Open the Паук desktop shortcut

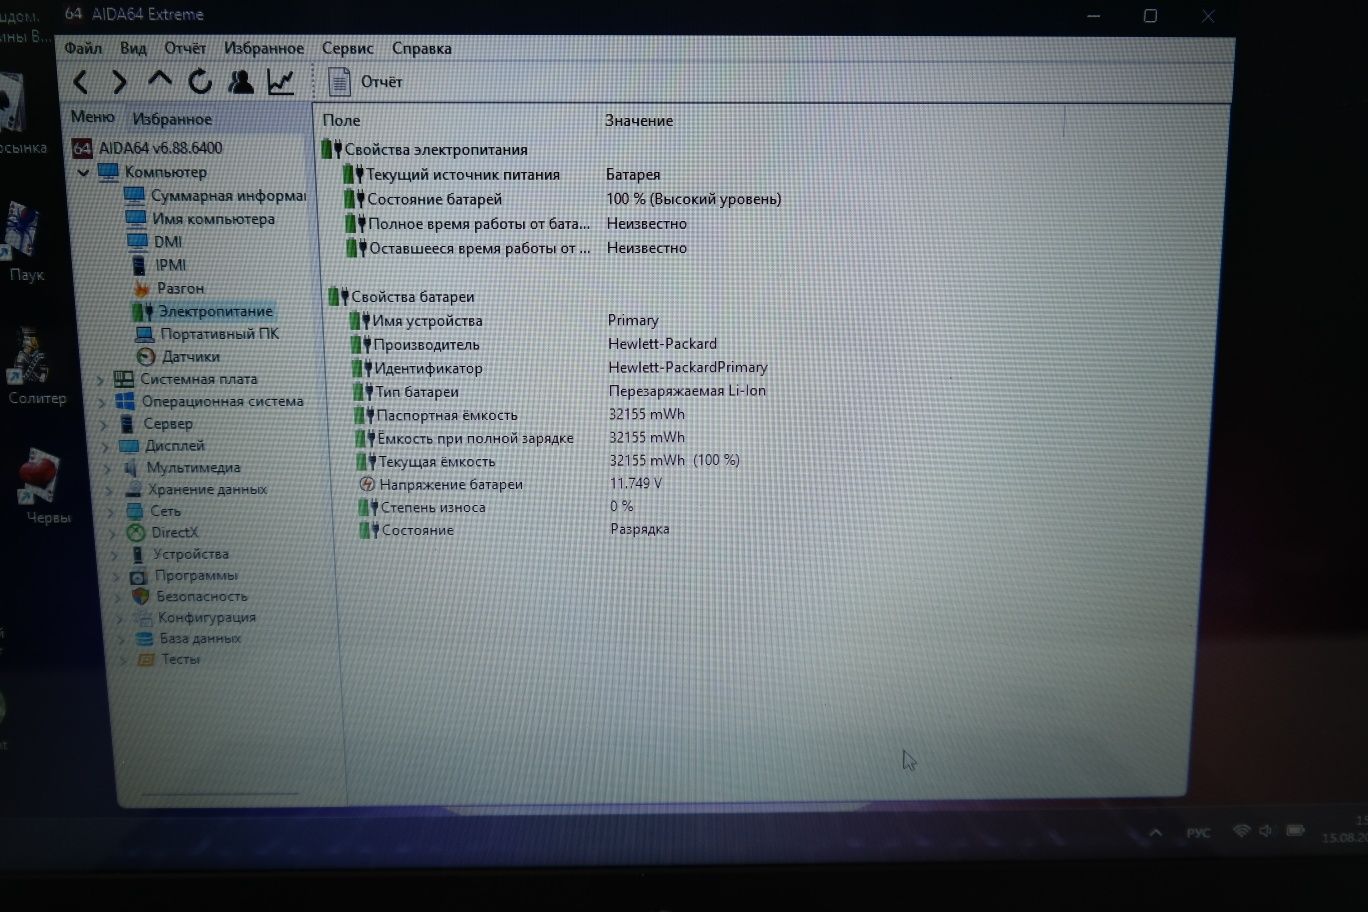[24, 244]
